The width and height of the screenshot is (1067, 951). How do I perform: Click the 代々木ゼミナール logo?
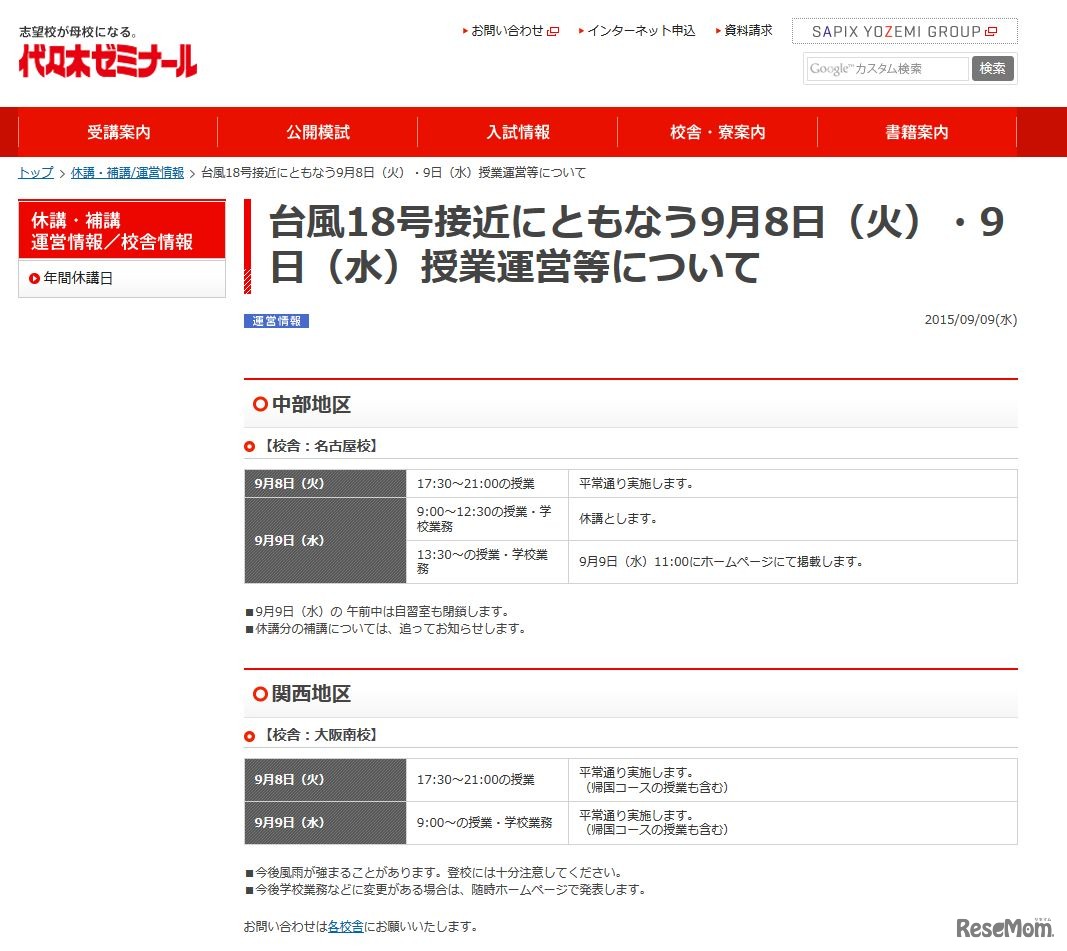pos(103,57)
